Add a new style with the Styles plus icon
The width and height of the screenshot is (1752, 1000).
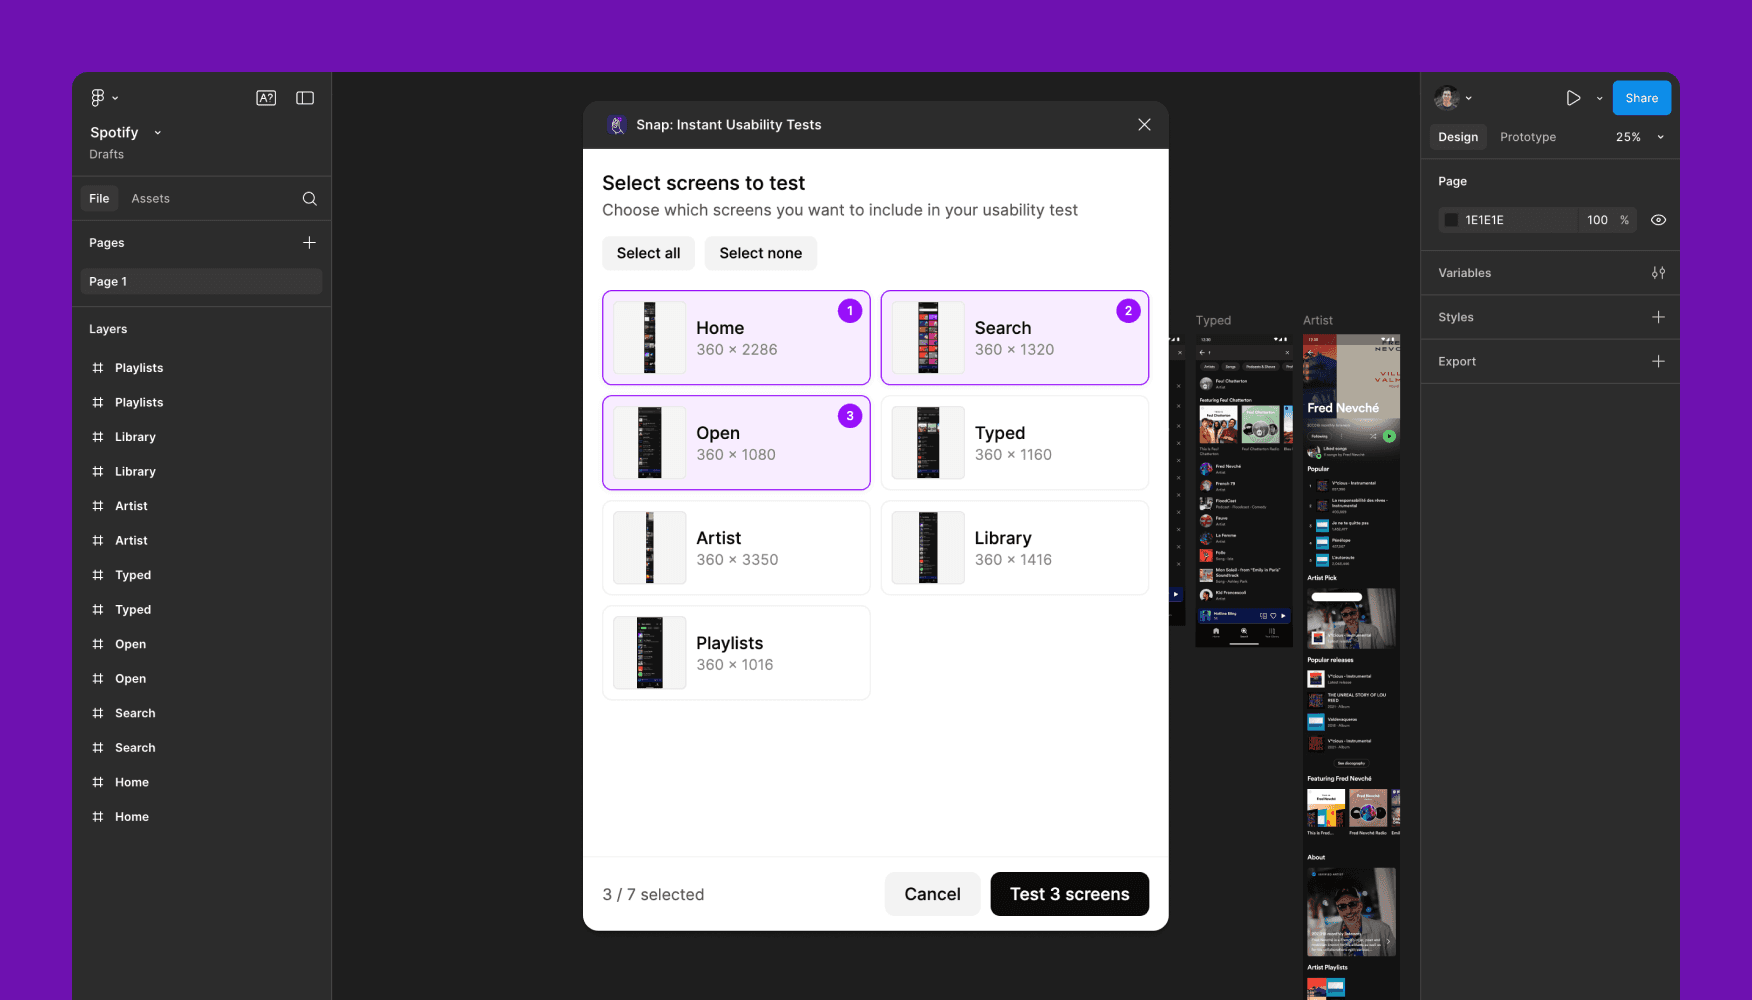[x=1659, y=317]
